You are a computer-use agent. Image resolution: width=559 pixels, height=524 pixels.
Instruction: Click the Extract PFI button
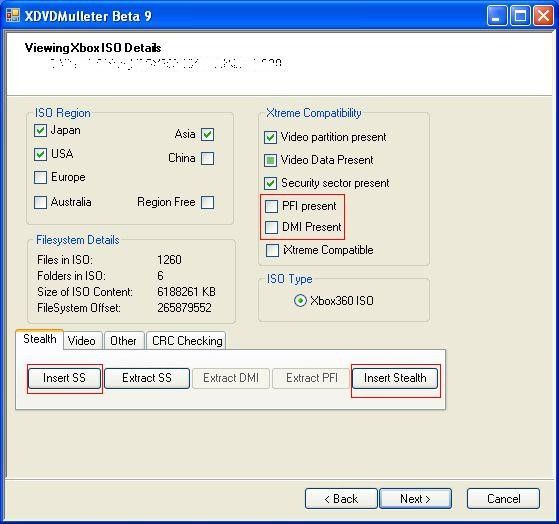tap(312, 378)
